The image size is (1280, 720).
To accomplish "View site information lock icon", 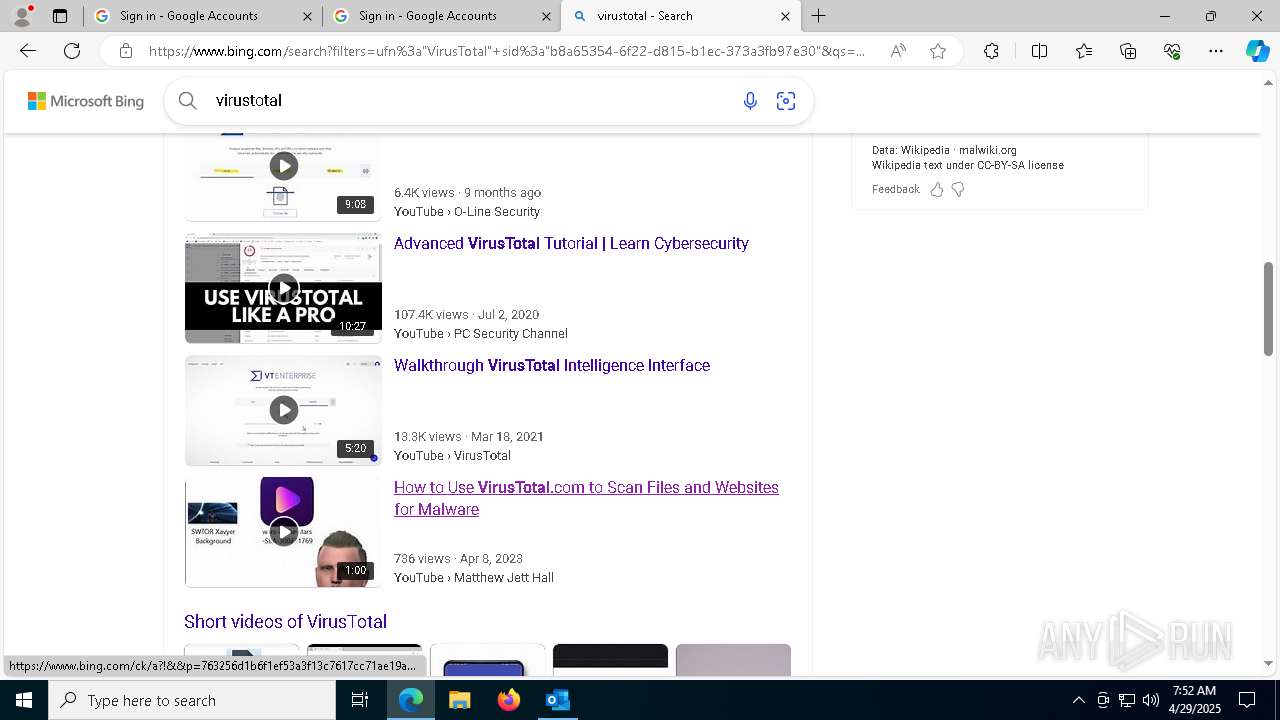I will click(126, 51).
